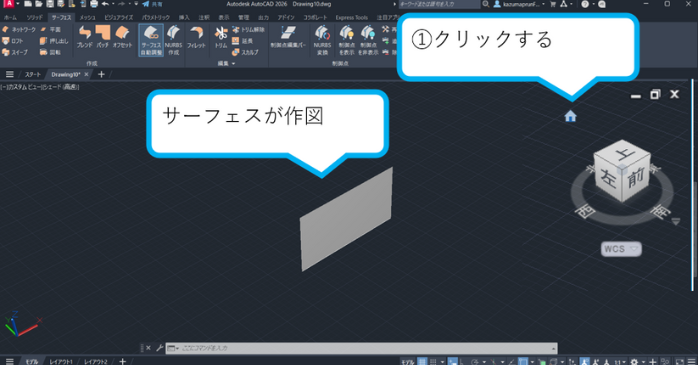
Task: Toggle the grid display in the status bar
Action: point(422,361)
